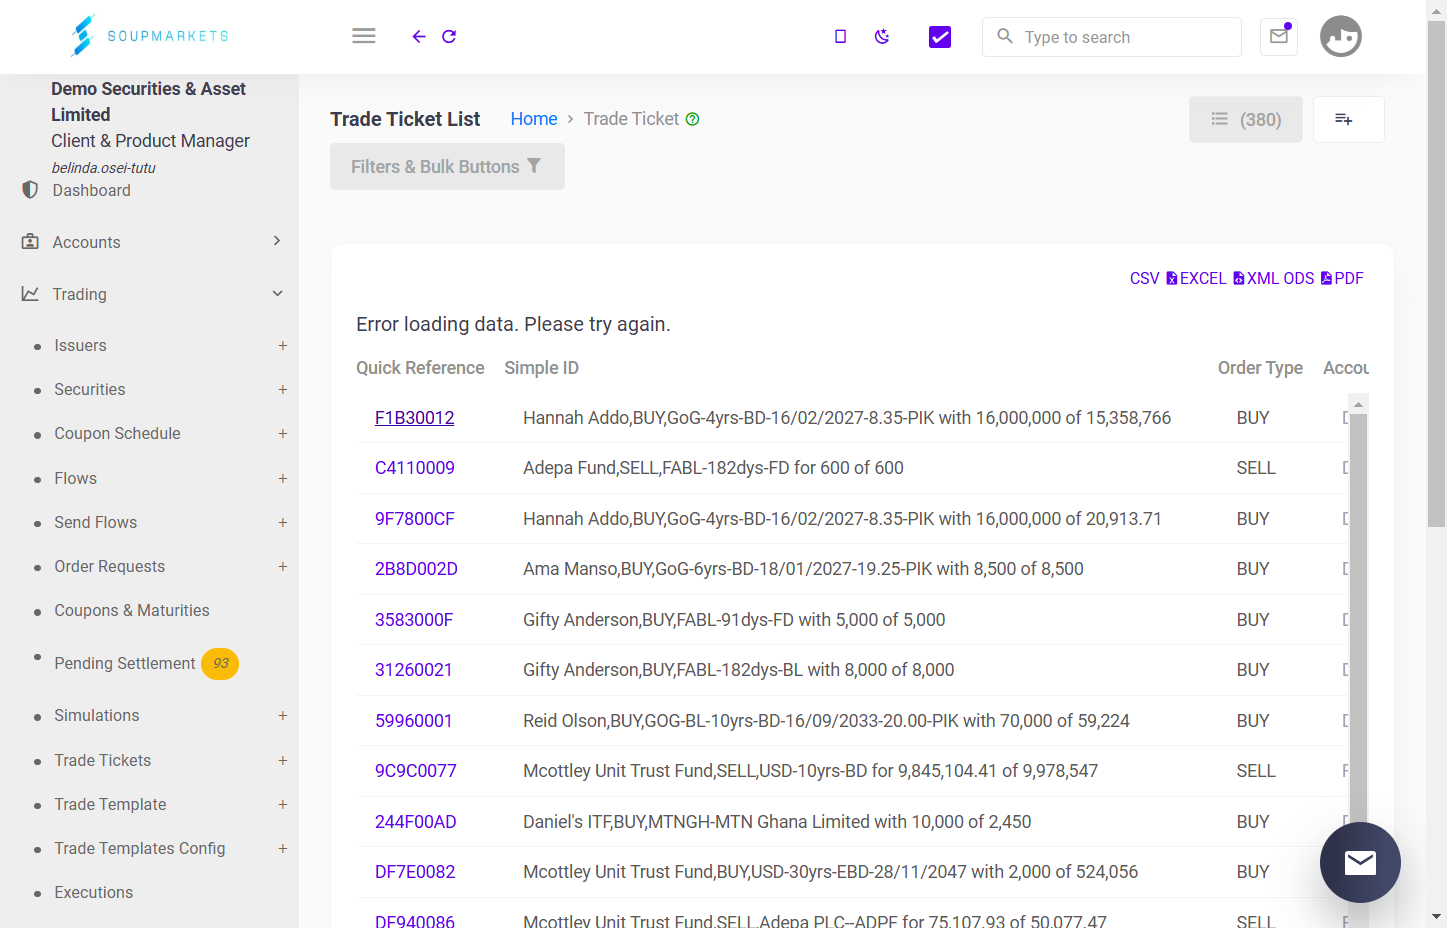Toggle dark mode moon icon
The height and width of the screenshot is (928, 1447).
click(x=882, y=37)
